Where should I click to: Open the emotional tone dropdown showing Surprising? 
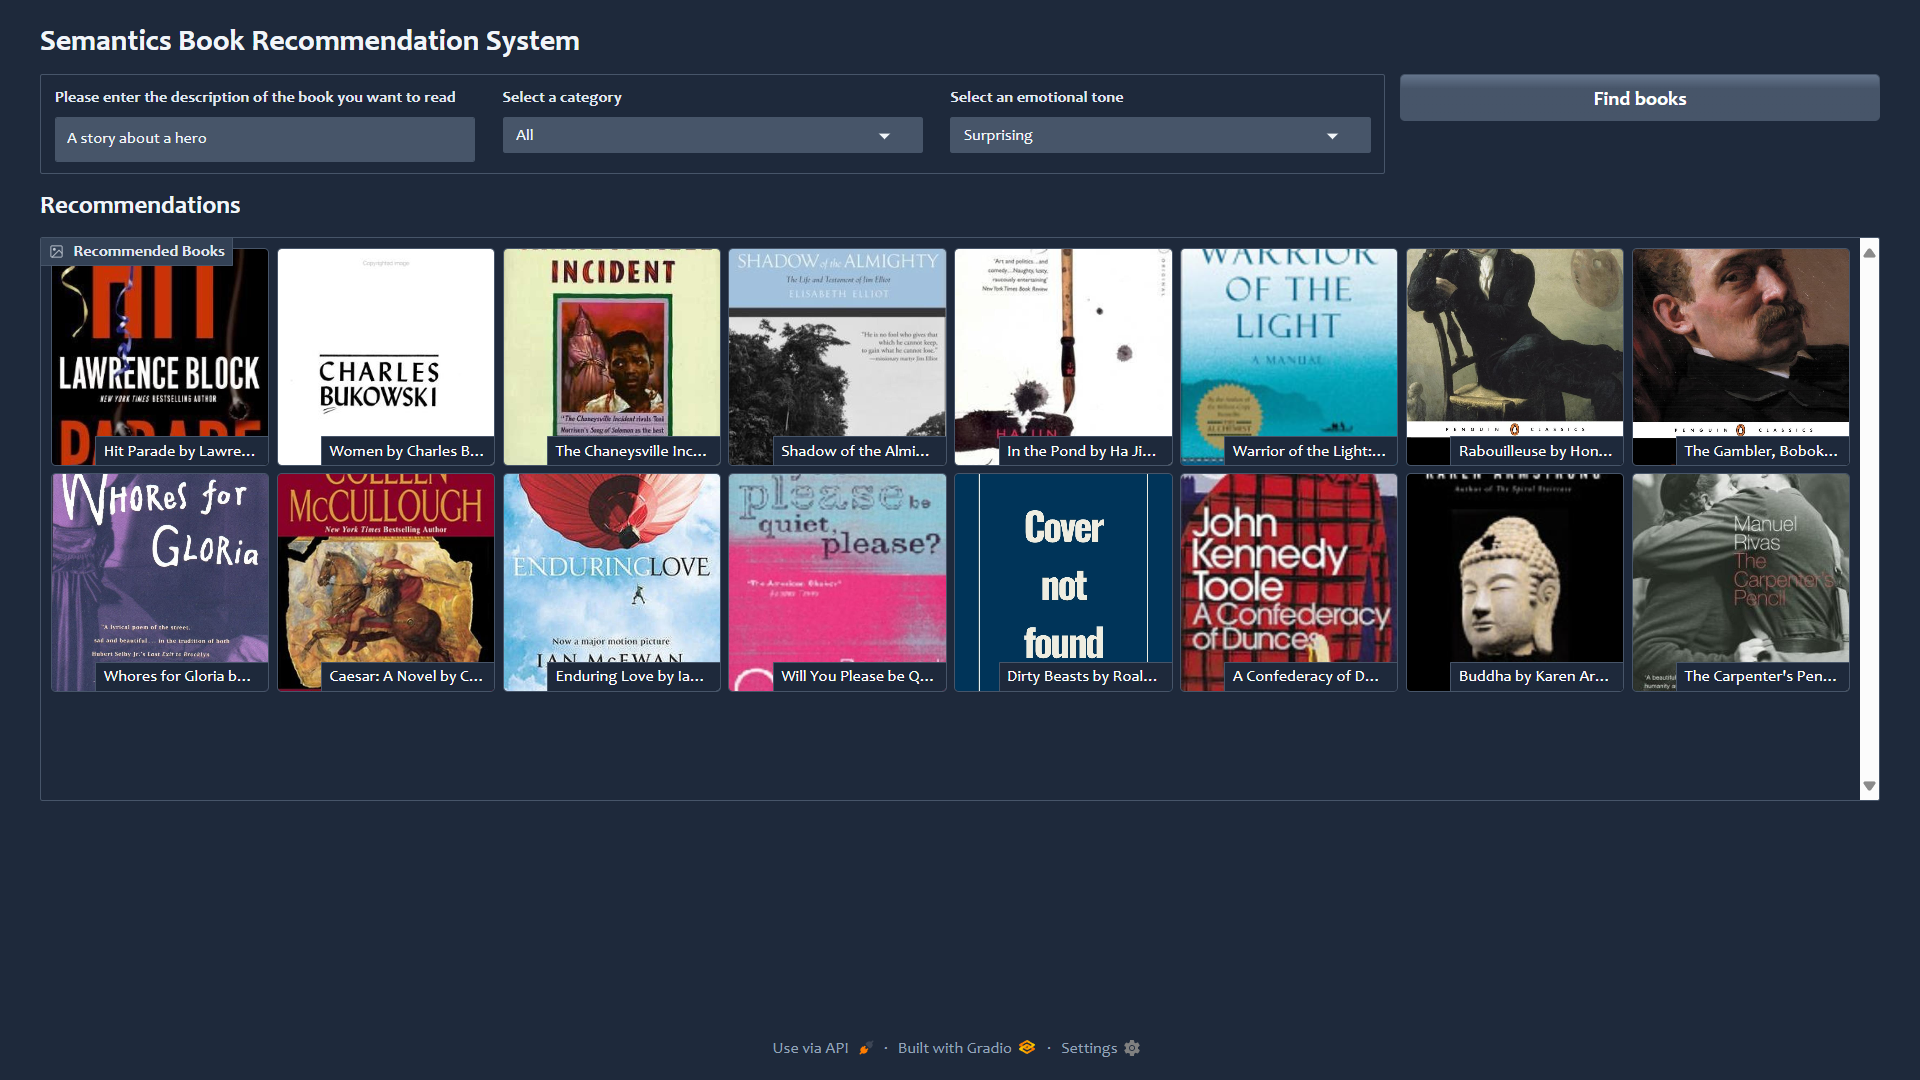click(x=1160, y=135)
